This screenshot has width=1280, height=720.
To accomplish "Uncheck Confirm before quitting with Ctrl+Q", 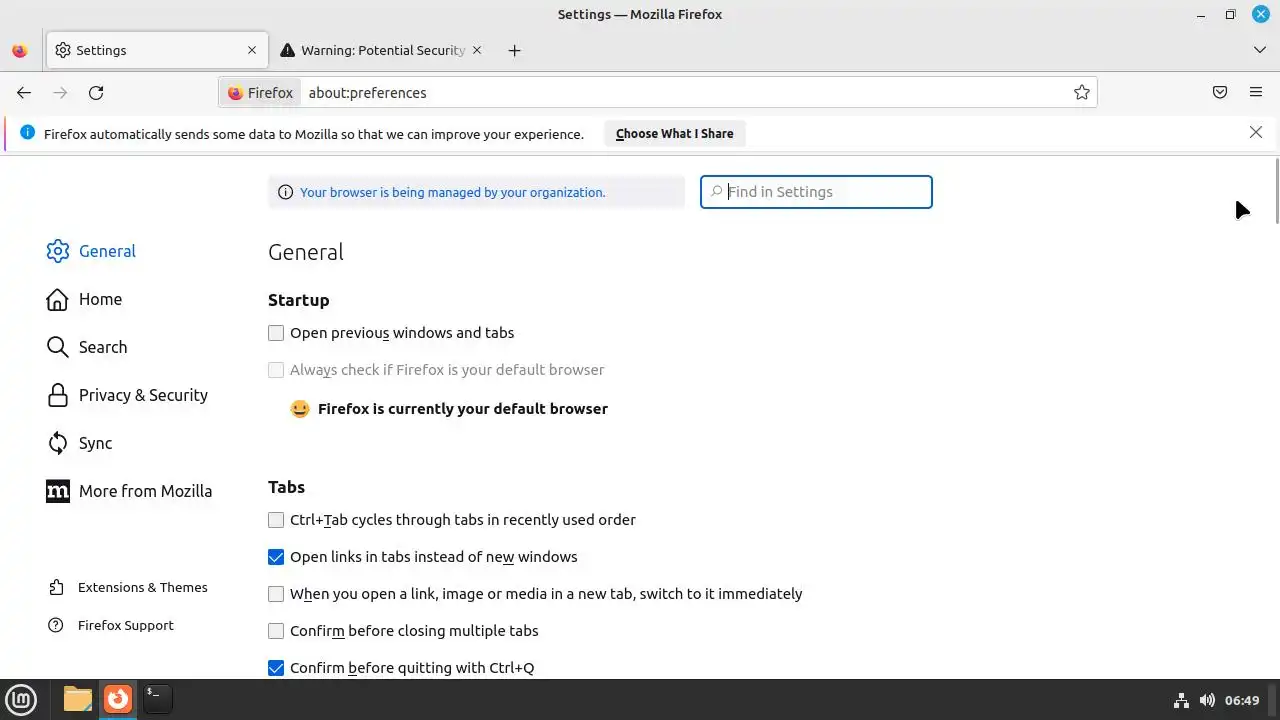I will 276,668.
